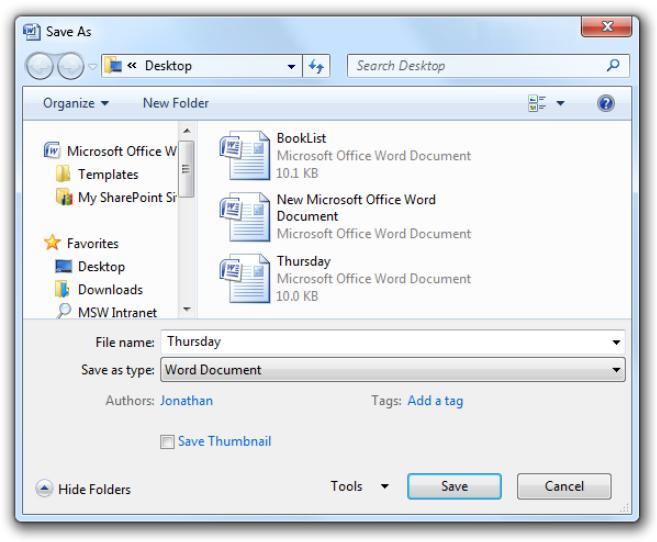The height and width of the screenshot is (542, 657).
Task: Create a New Folder
Action: coord(176,103)
